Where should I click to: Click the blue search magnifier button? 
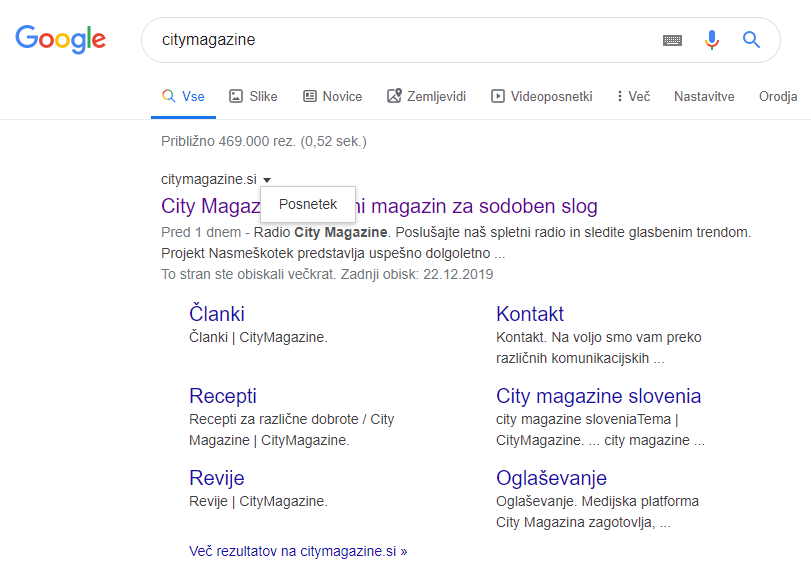(x=751, y=39)
